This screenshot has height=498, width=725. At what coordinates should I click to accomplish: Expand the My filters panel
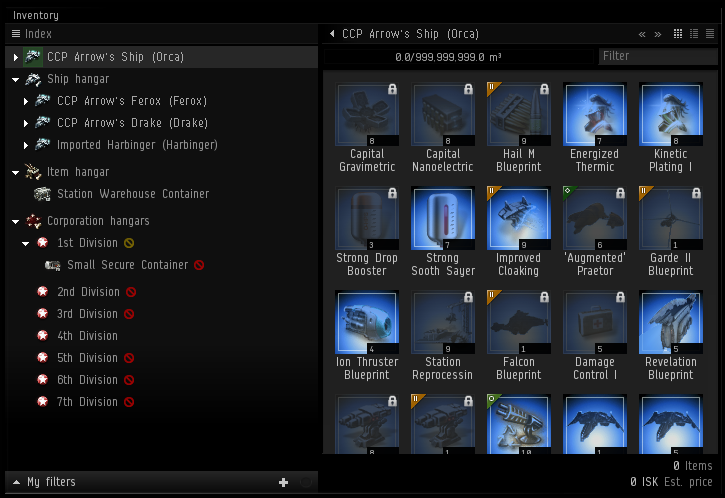[17, 482]
